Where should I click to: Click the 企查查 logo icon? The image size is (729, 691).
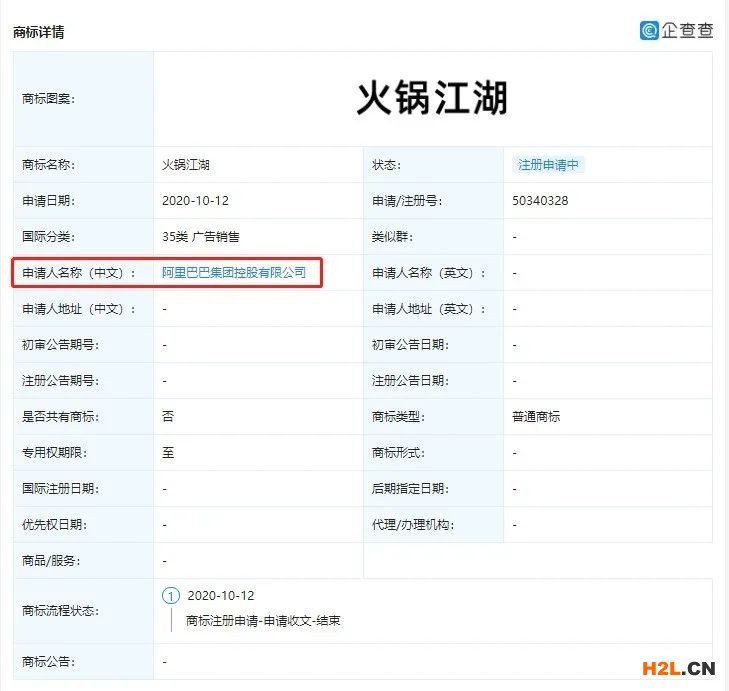tap(650, 30)
